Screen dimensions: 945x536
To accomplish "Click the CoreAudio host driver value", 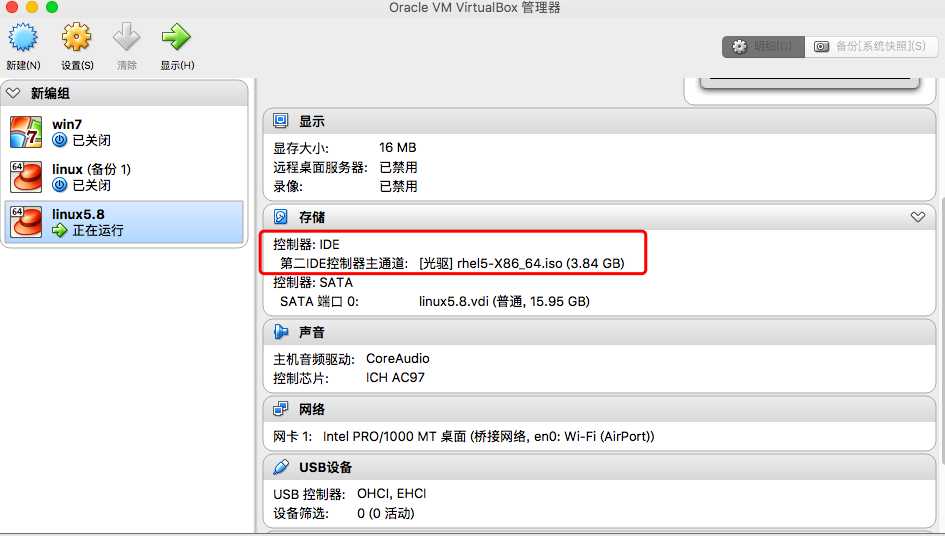I will pos(398,359).
